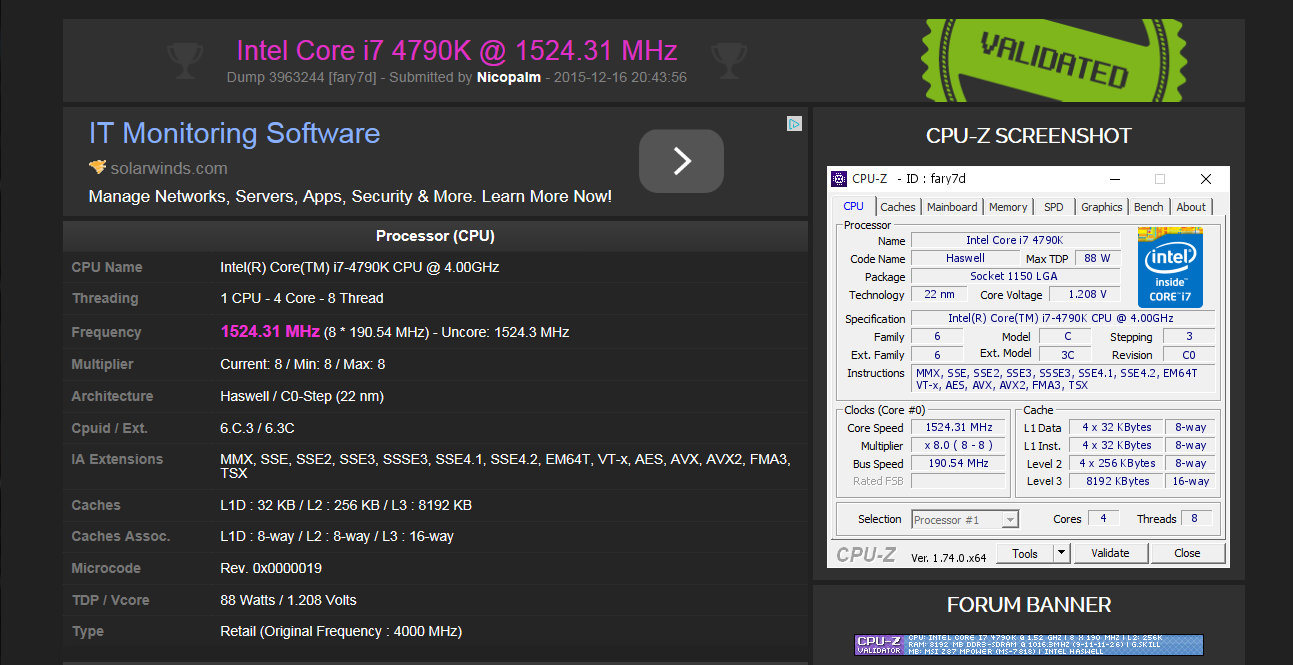This screenshot has width=1293, height=665.
Task: Follow the solarwinds.com link
Action: (169, 168)
